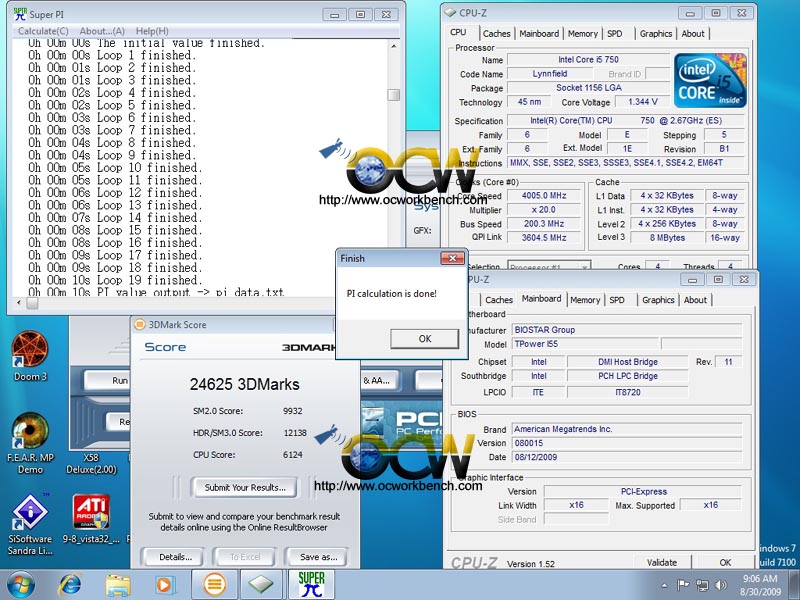800x600 pixels.
Task: Switch to Mainboard tab in the upper CPU-Z window
Action: click(x=539, y=34)
